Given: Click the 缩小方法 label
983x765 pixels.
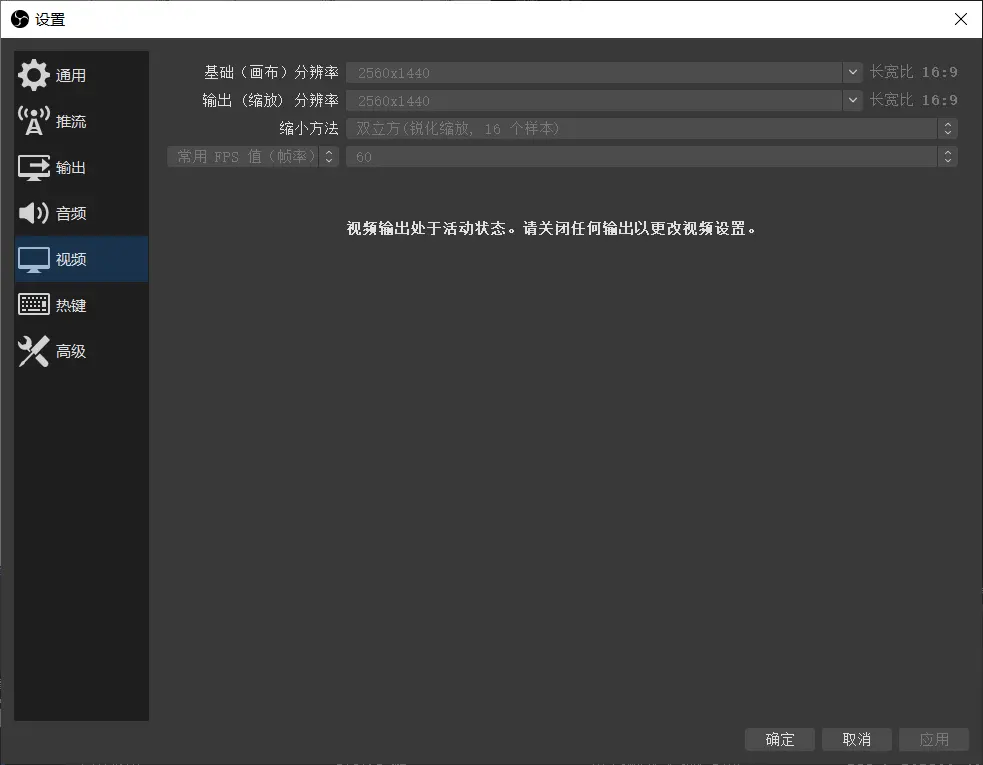Looking at the screenshot, I should coord(309,129).
